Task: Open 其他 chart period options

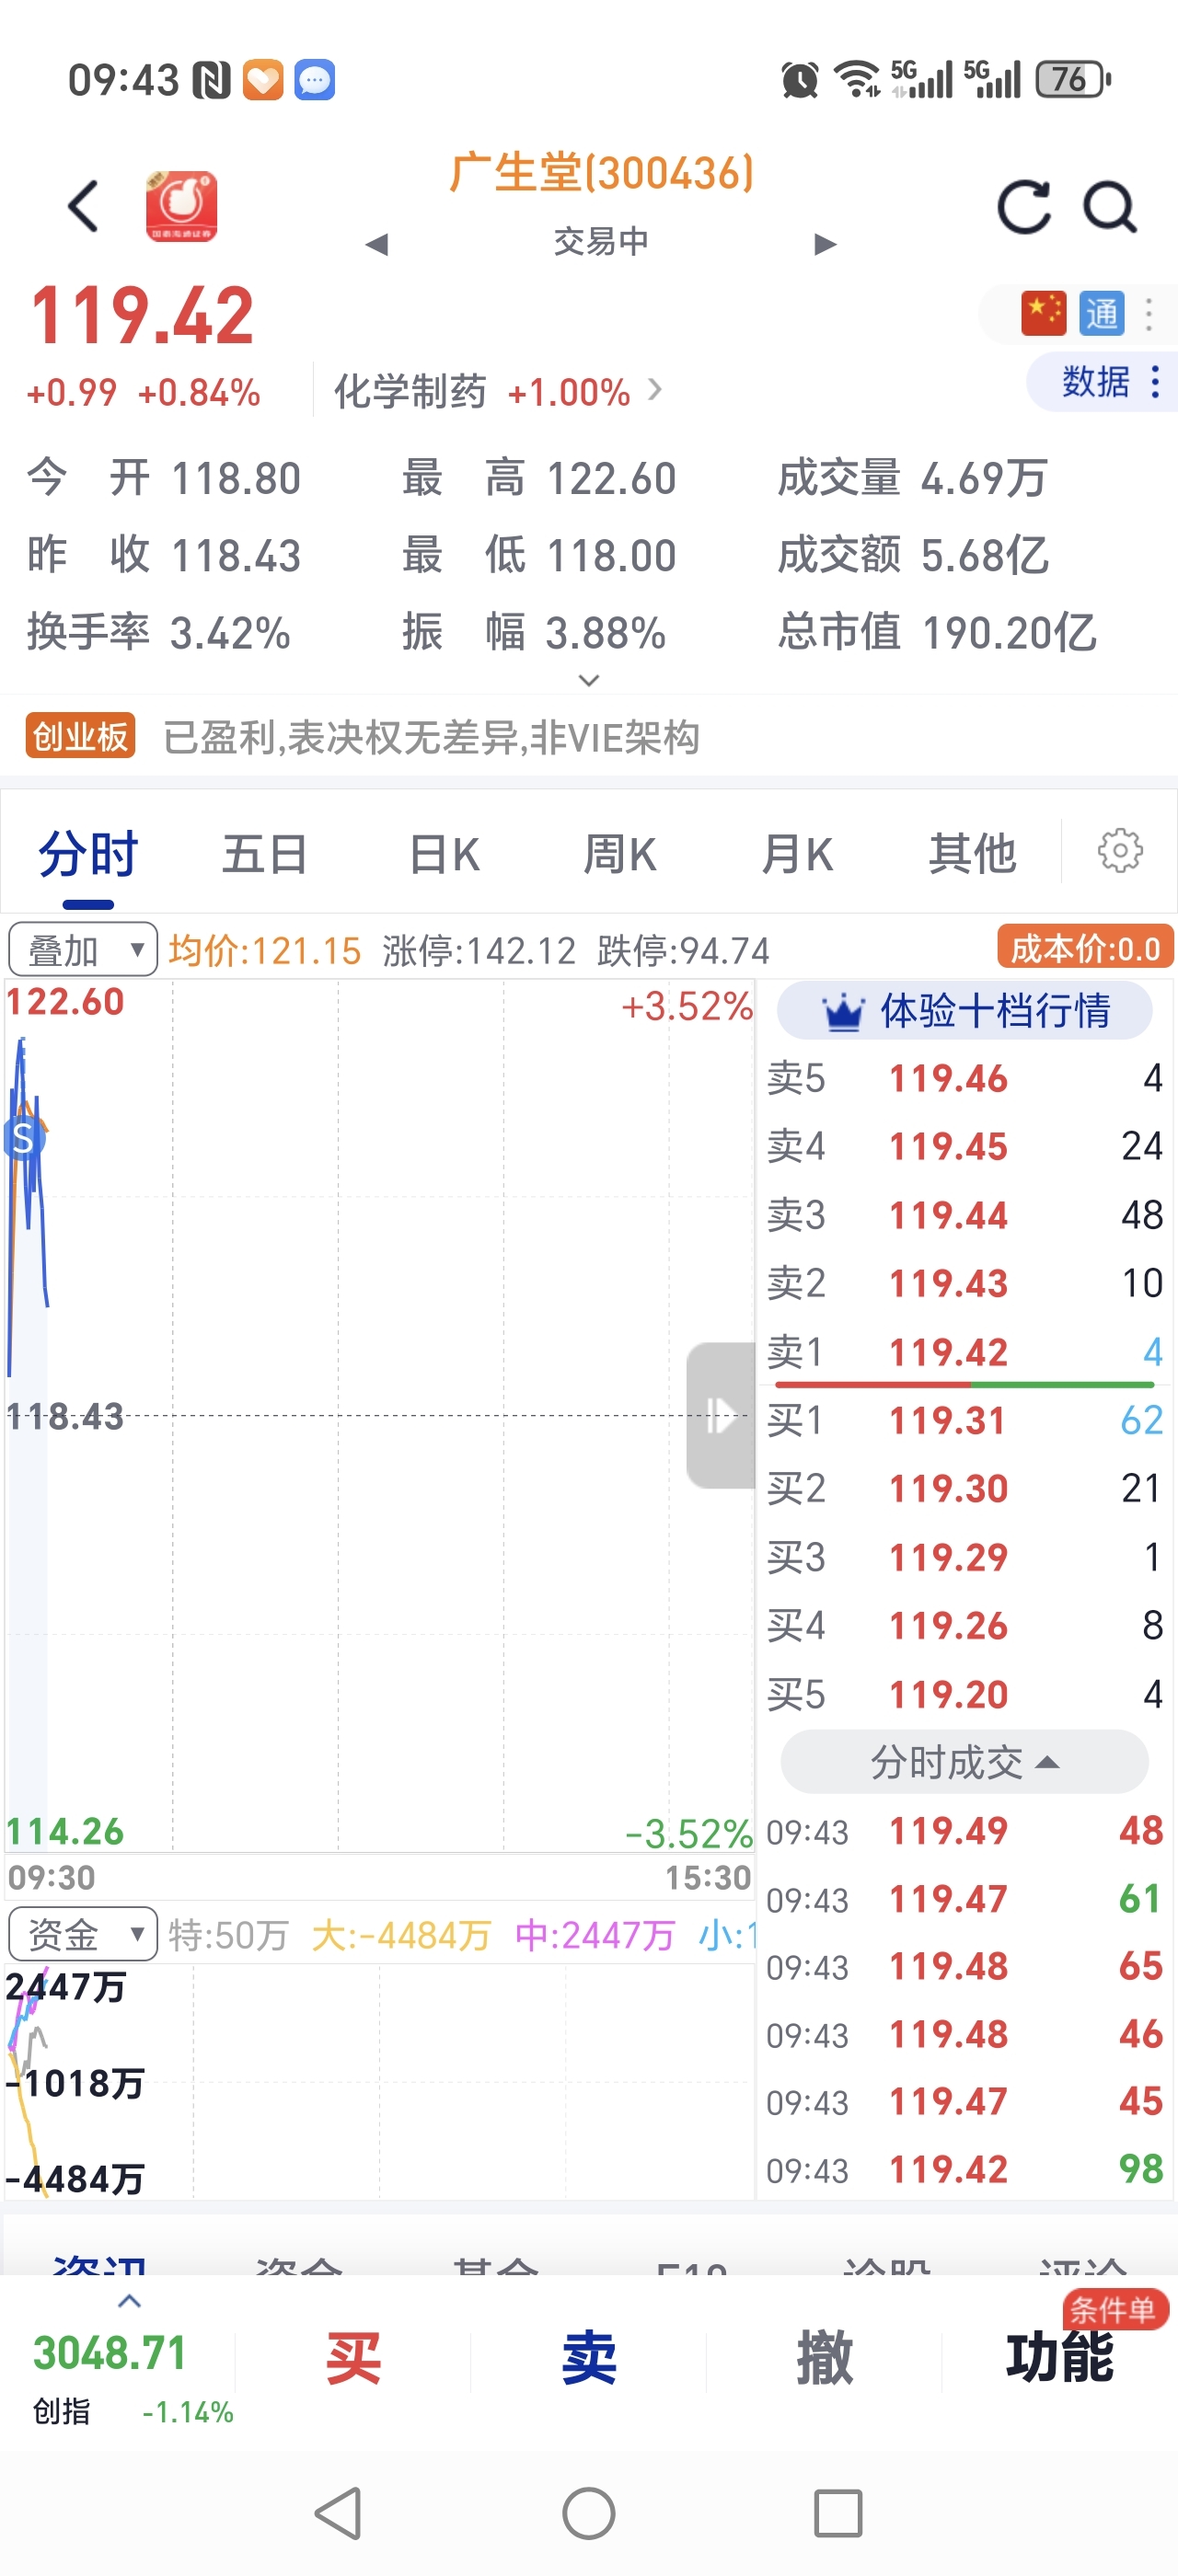Action: pyautogui.click(x=972, y=855)
